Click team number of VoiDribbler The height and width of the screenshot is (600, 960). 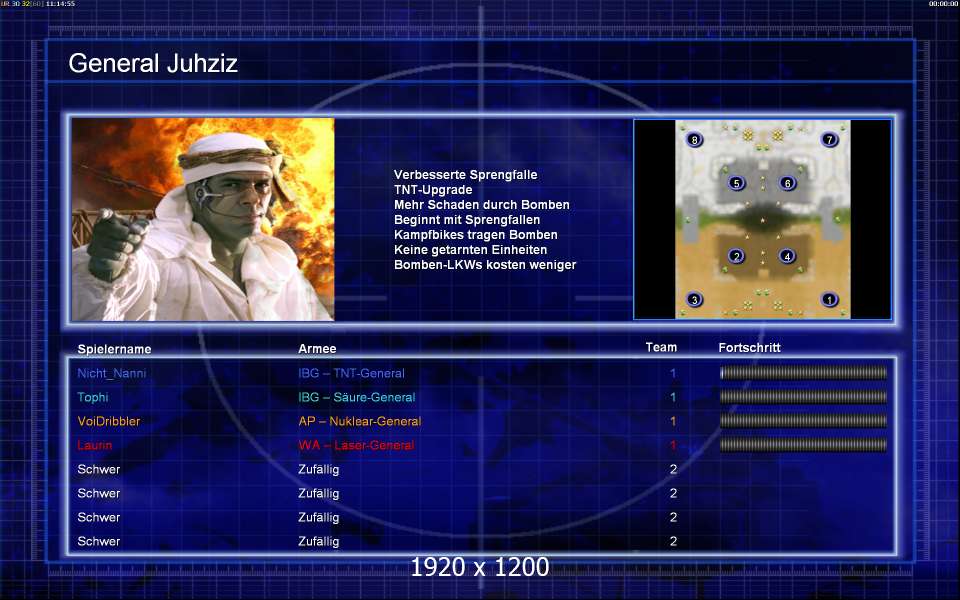(x=673, y=421)
